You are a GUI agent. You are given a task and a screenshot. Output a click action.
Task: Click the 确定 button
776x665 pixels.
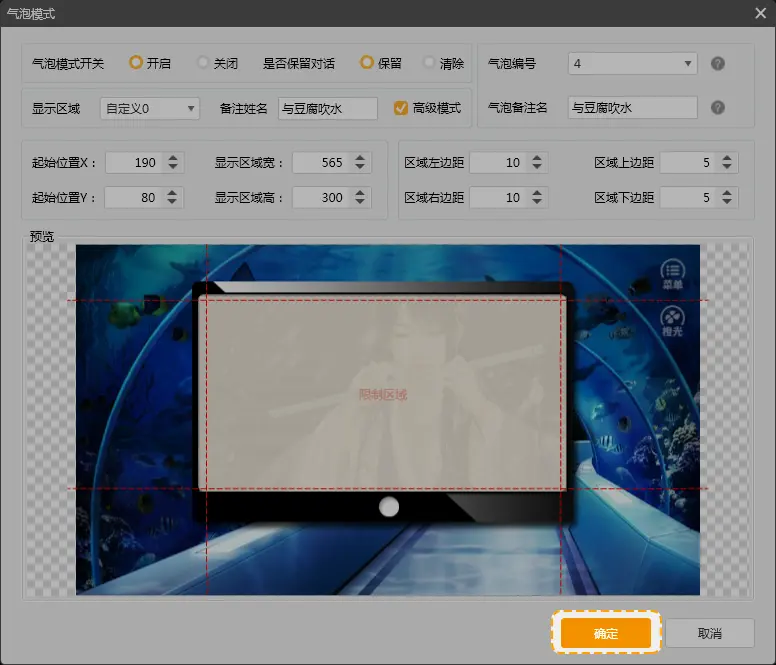pyautogui.click(x=606, y=633)
